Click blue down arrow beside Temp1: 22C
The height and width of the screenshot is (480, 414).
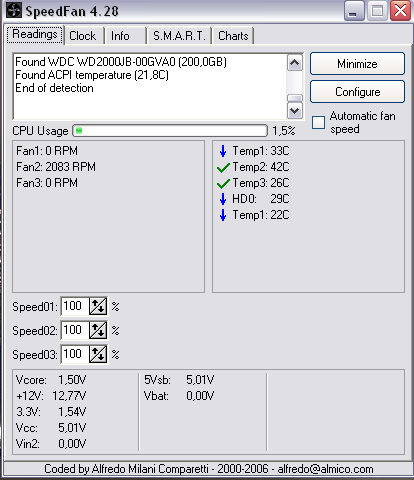pos(223,215)
